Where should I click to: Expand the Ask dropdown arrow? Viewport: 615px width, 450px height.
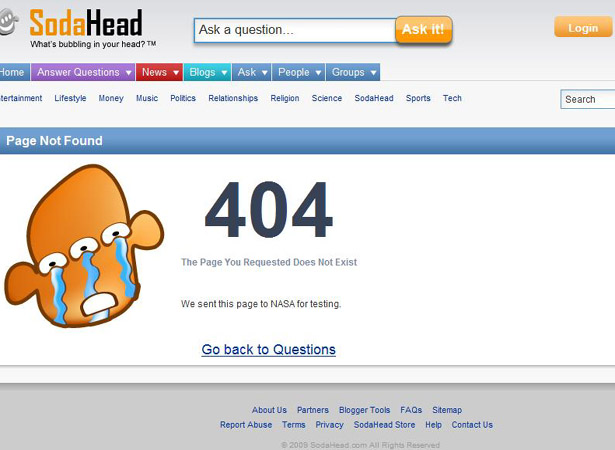pos(265,73)
